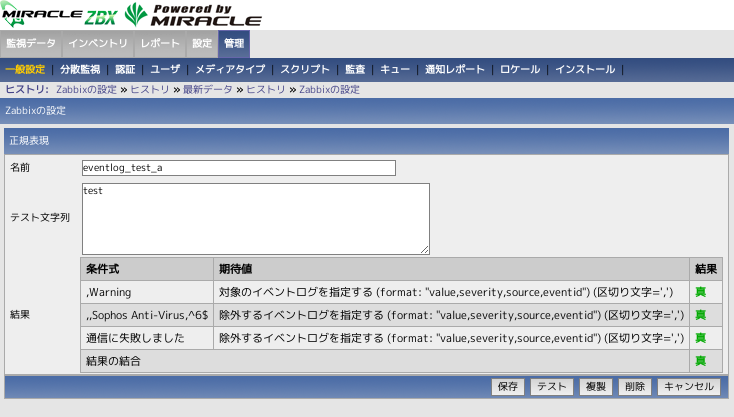This screenshot has width=734, height=417.
Task: Open 分散監視 submenu item
Action: [x=80, y=70]
